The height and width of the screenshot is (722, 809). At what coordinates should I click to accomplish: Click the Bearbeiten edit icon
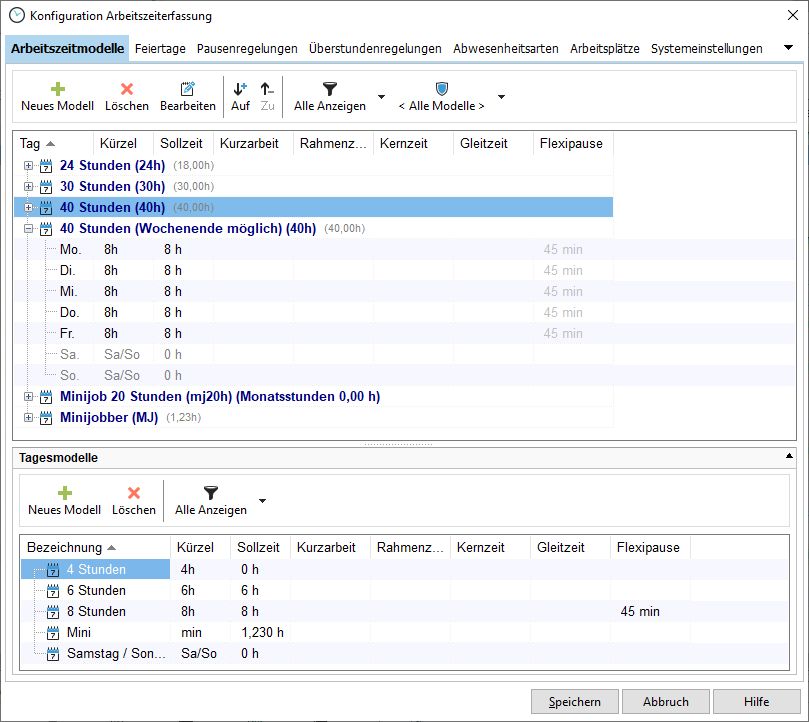pyautogui.click(x=188, y=89)
